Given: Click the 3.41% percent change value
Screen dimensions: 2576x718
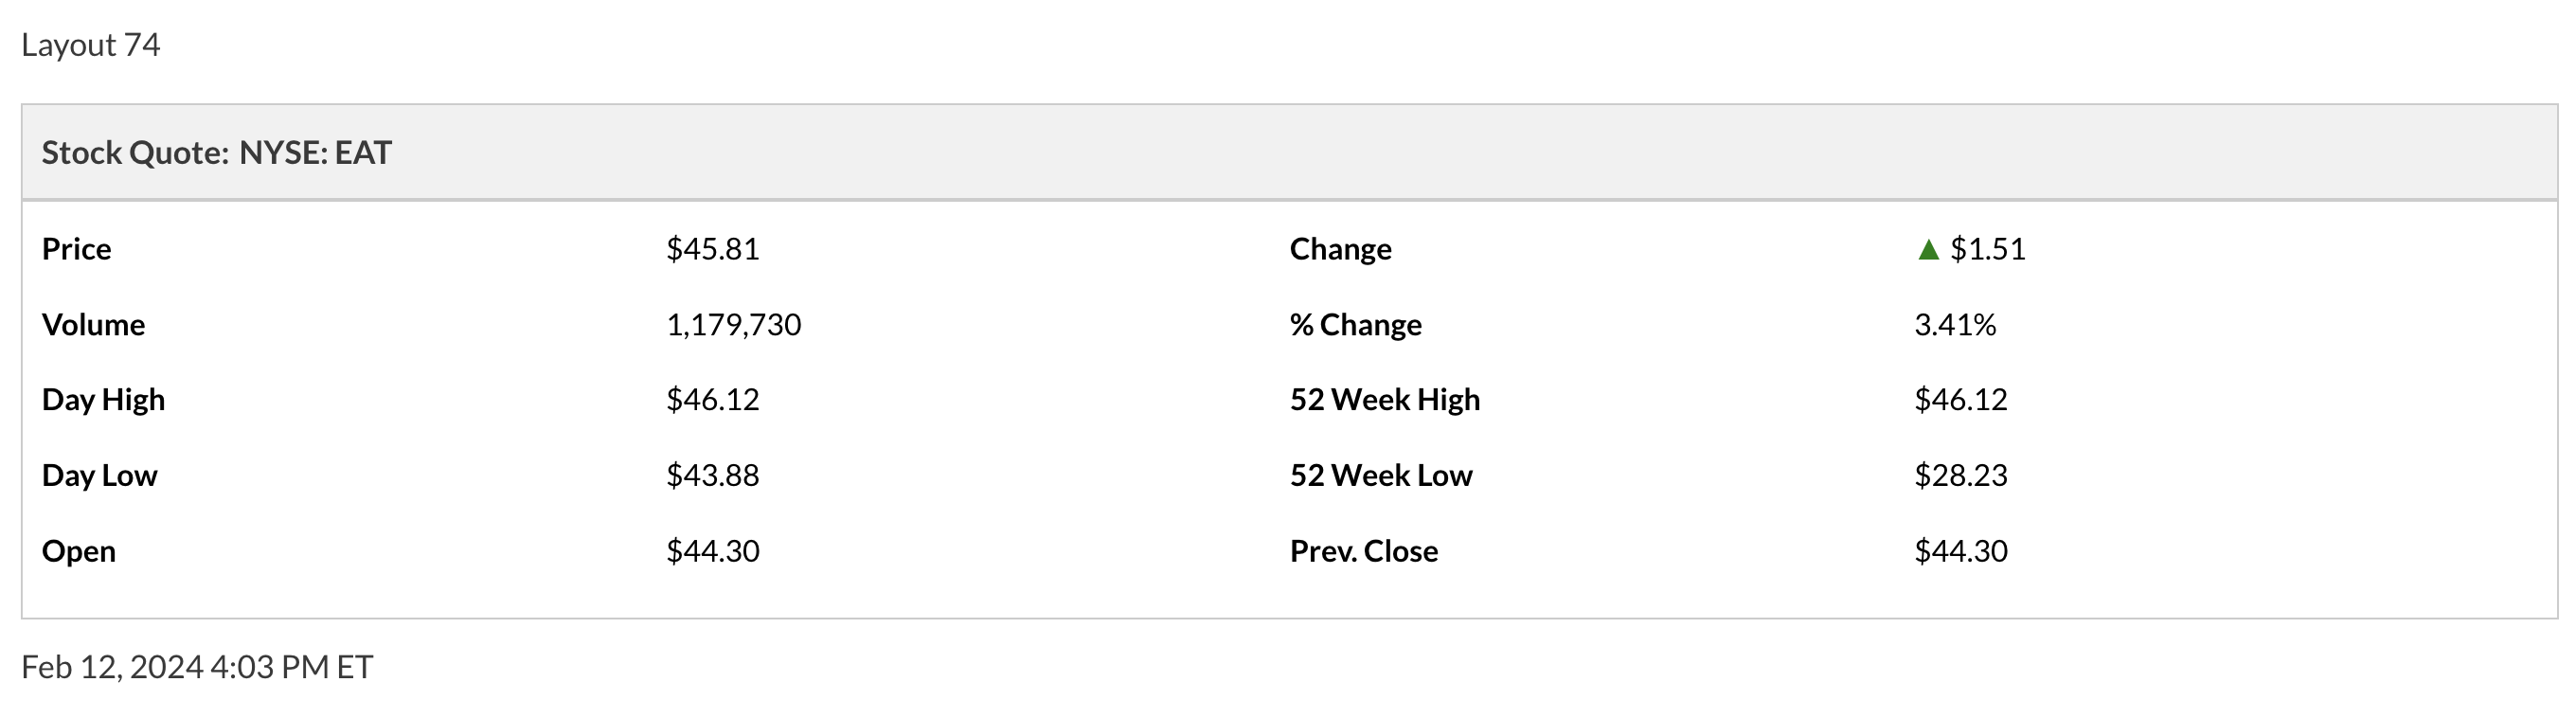Looking at the screenshot, I should 1955,325.
